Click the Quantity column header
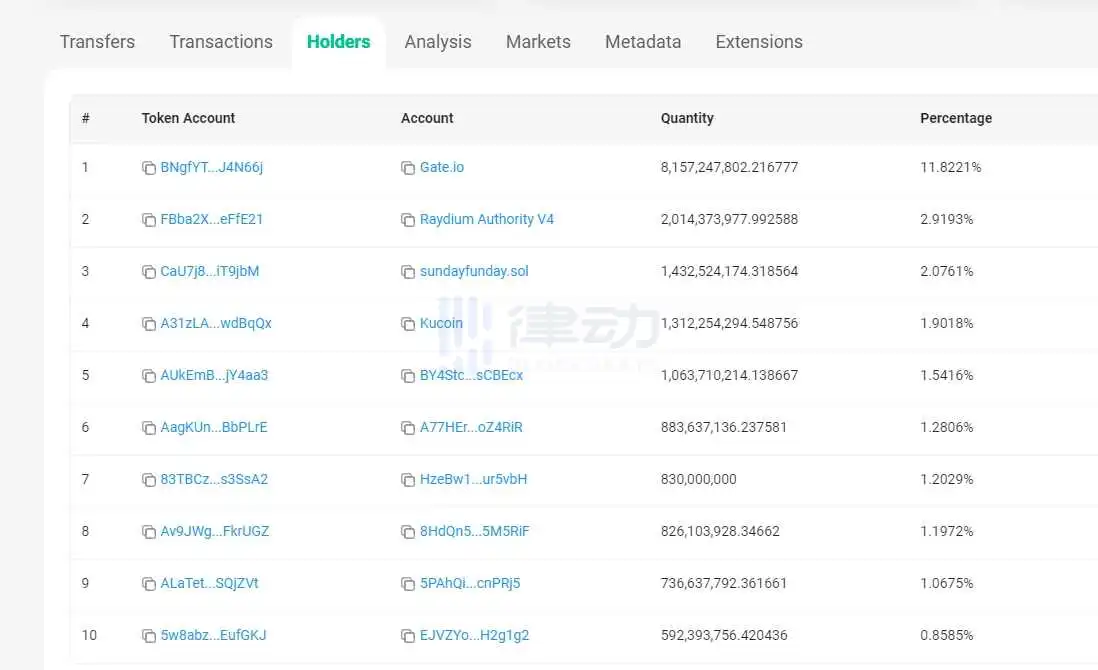The height and width of the screenshot is (670, 1098). [x=687, y=118]
